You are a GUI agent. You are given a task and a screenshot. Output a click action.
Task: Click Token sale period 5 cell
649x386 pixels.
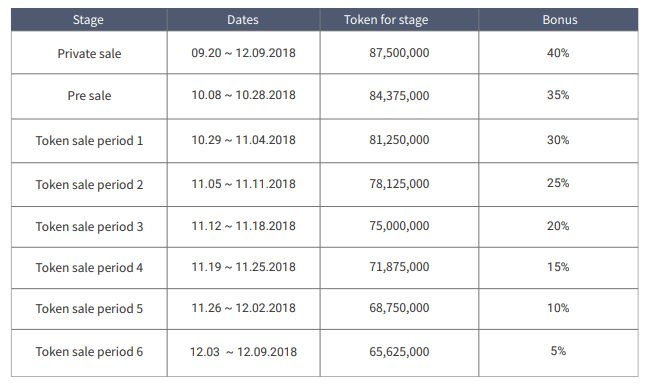tap(89, 309)
